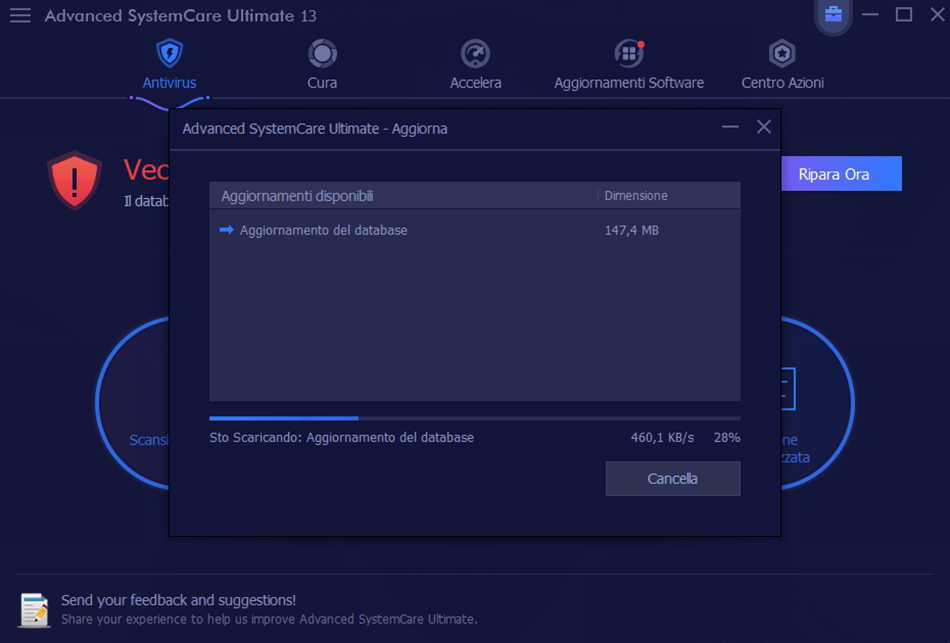Viewport: 950px width, 643px height.
Task: Open Send your feedback and suggestions link
Action: click(179, 600)
